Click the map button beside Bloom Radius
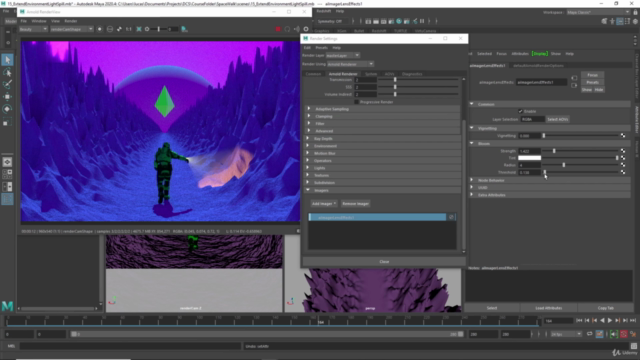The width and height of the screenshot is (640, 360). click(623, 165)
